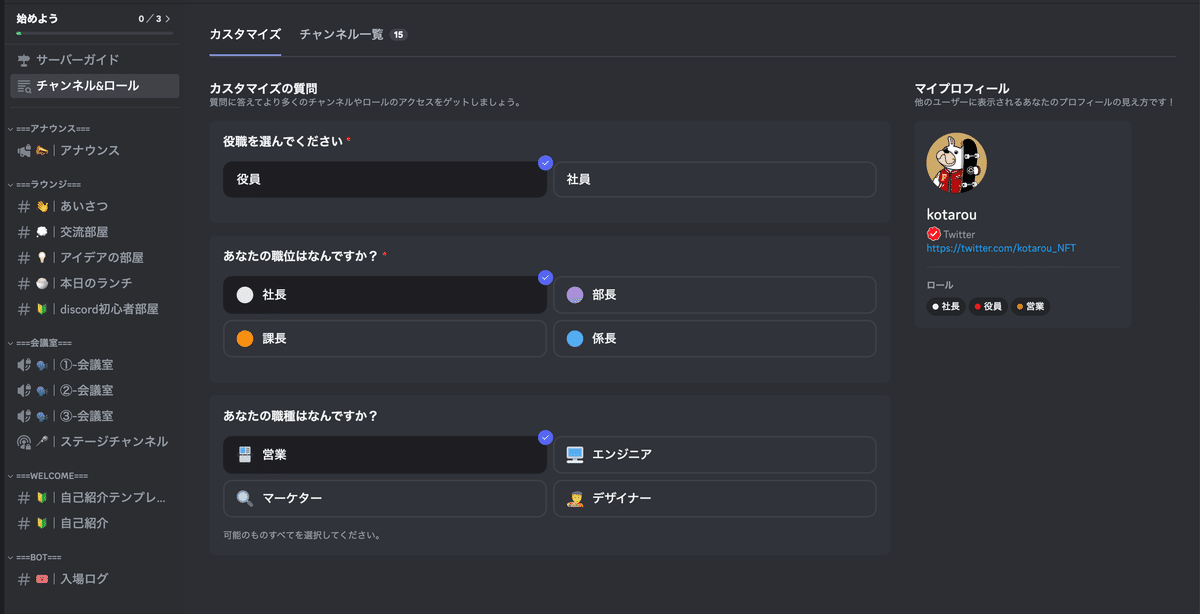Image resolution: width=1200 pixels, height=614 pixels.
Task: Select the 部長 position option
Action: coord(715,295)
